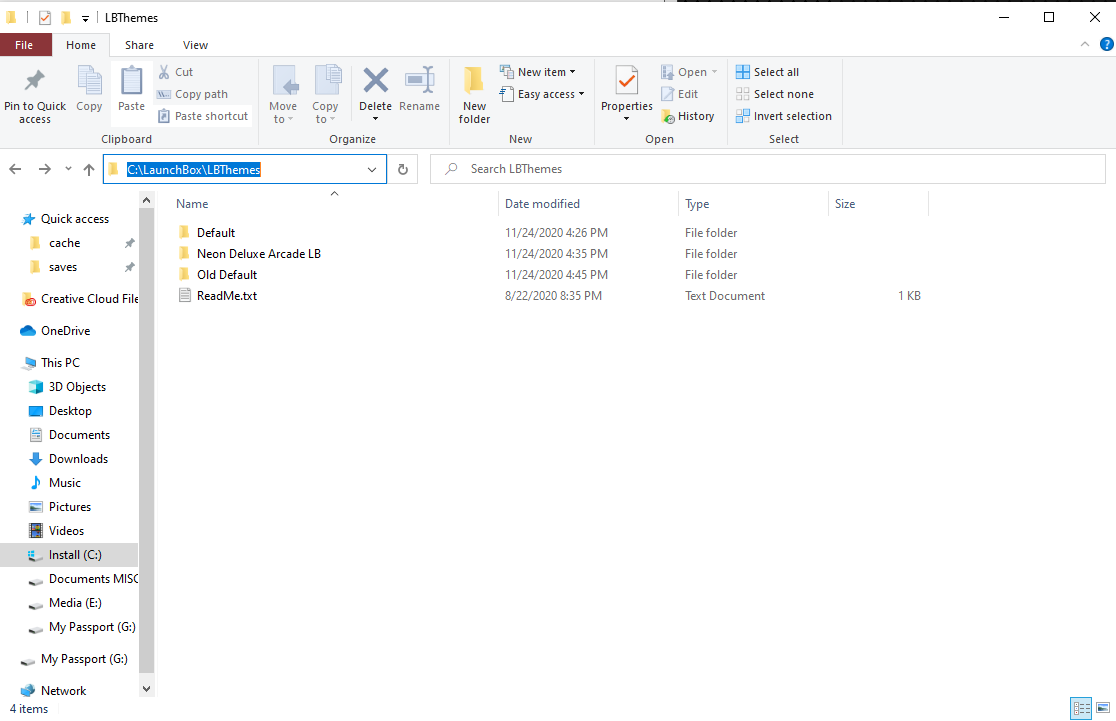The width and height of the screenshot is (1116, 721).
Task: Click the Search LBThemes box
Action: (767, 169)
